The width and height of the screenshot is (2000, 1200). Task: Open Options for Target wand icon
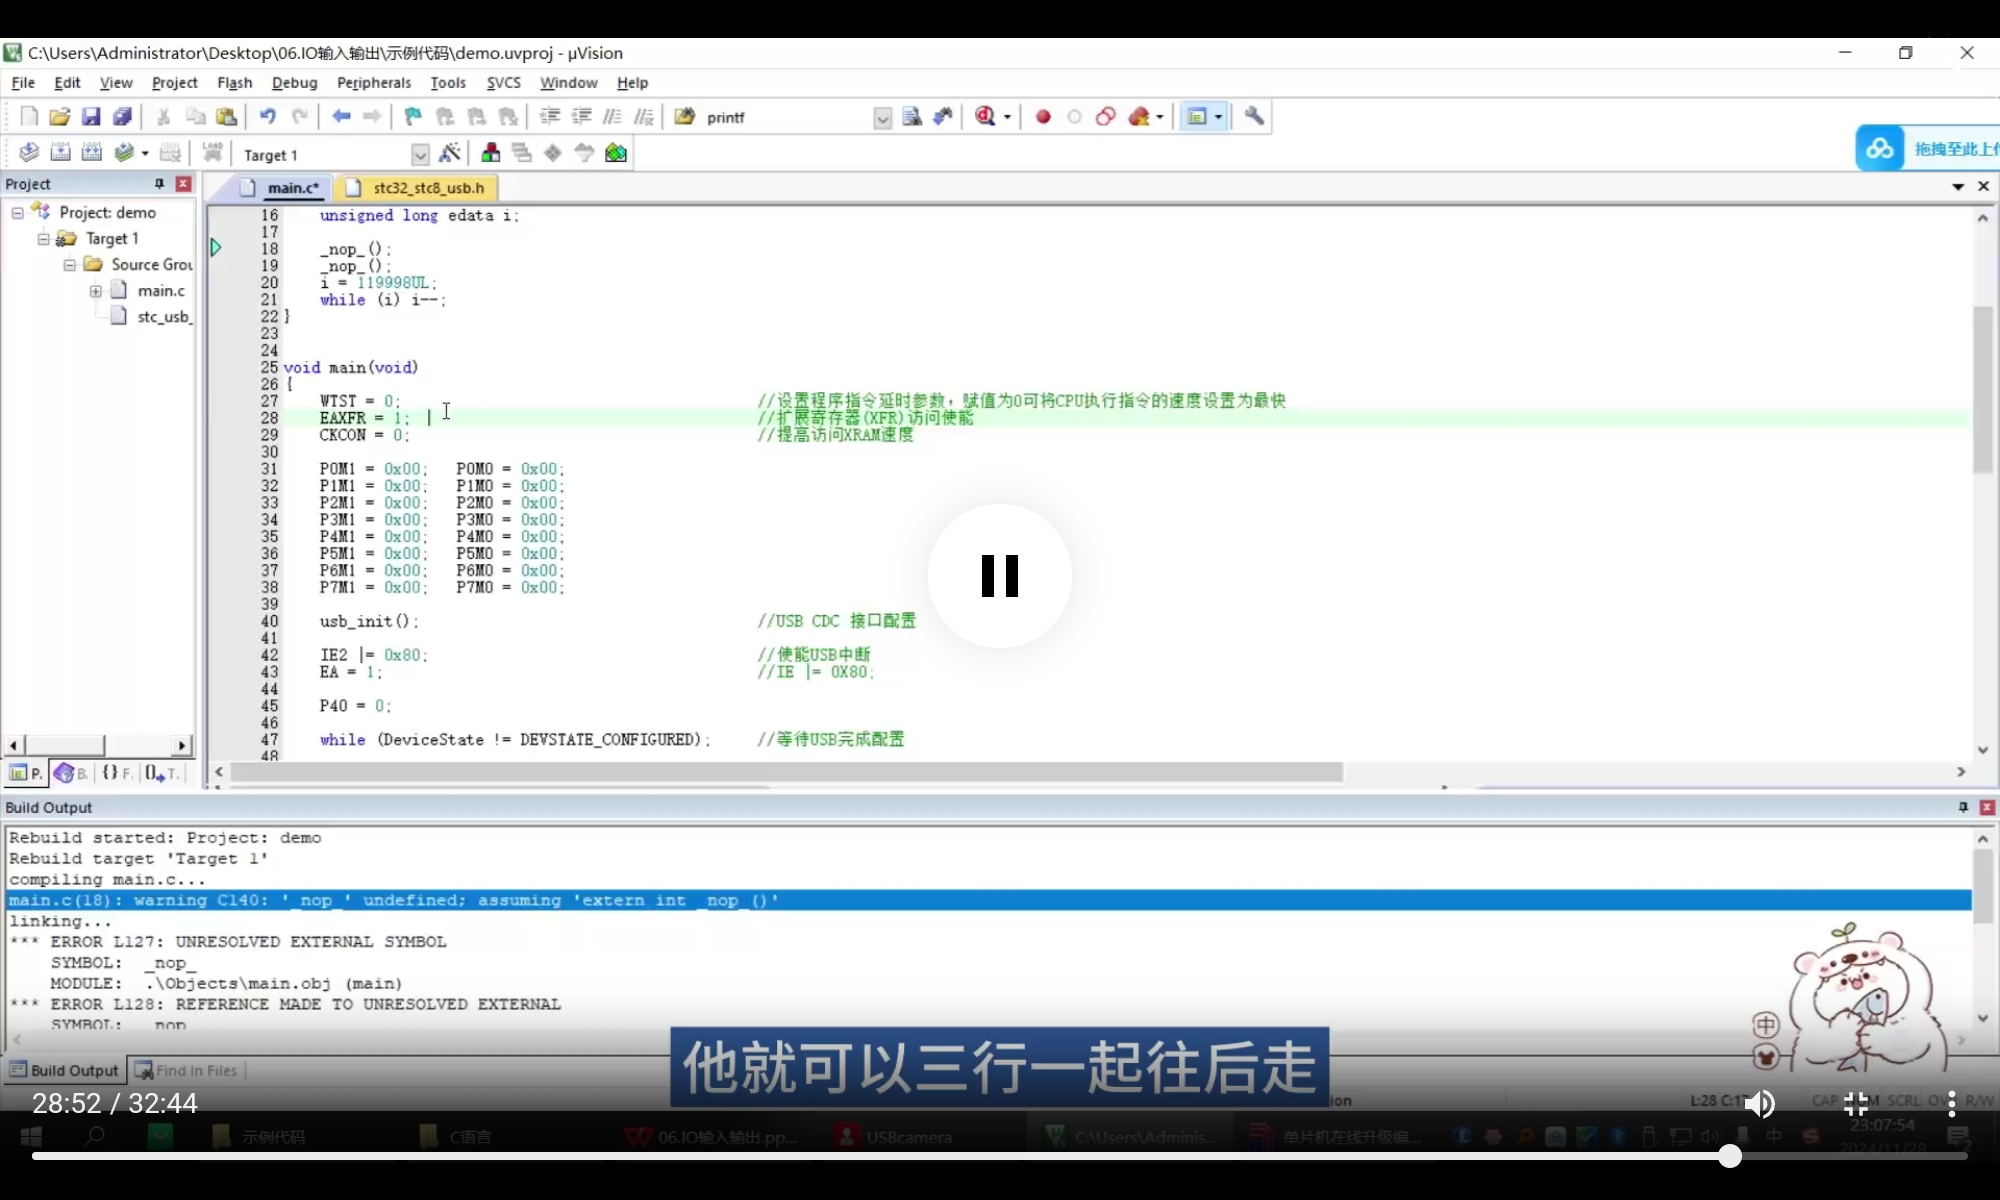click(x=450, y=153)
